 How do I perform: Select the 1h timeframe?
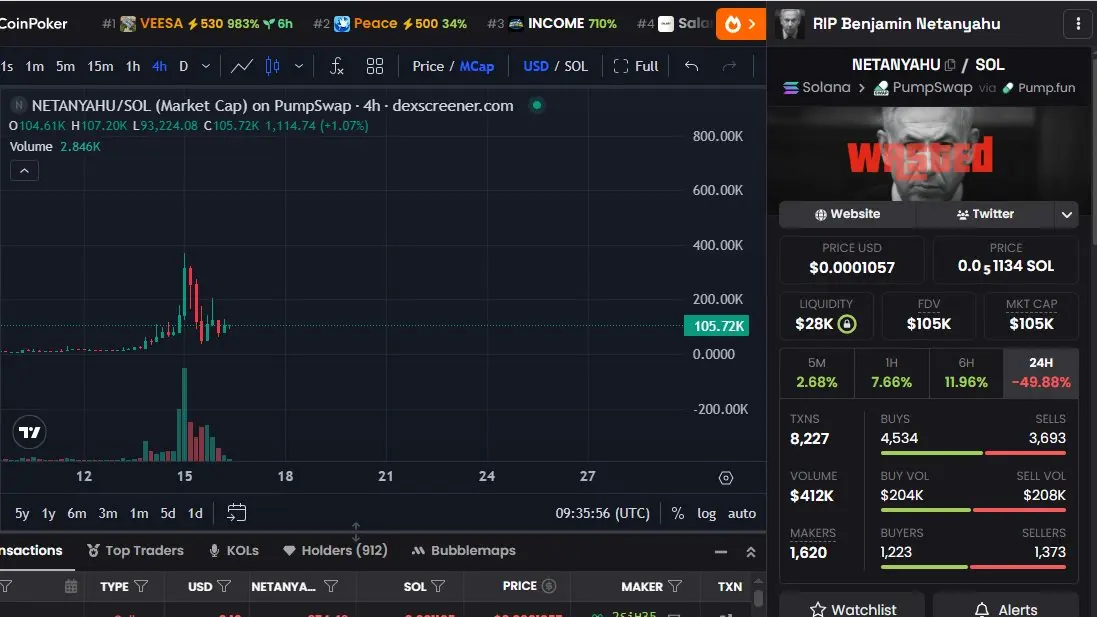click(x=133, y=66)
